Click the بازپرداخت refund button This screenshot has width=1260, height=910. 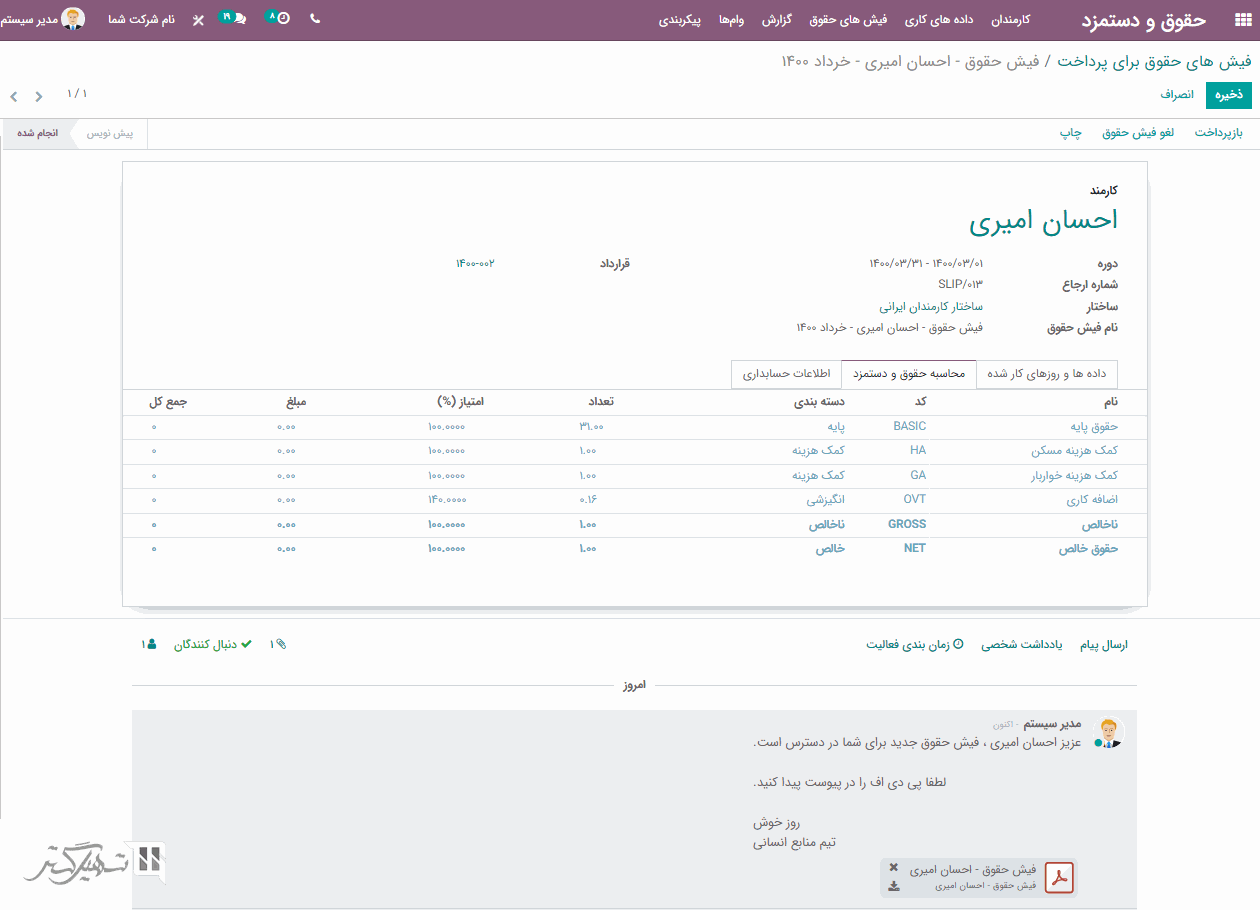point(1218,133)
